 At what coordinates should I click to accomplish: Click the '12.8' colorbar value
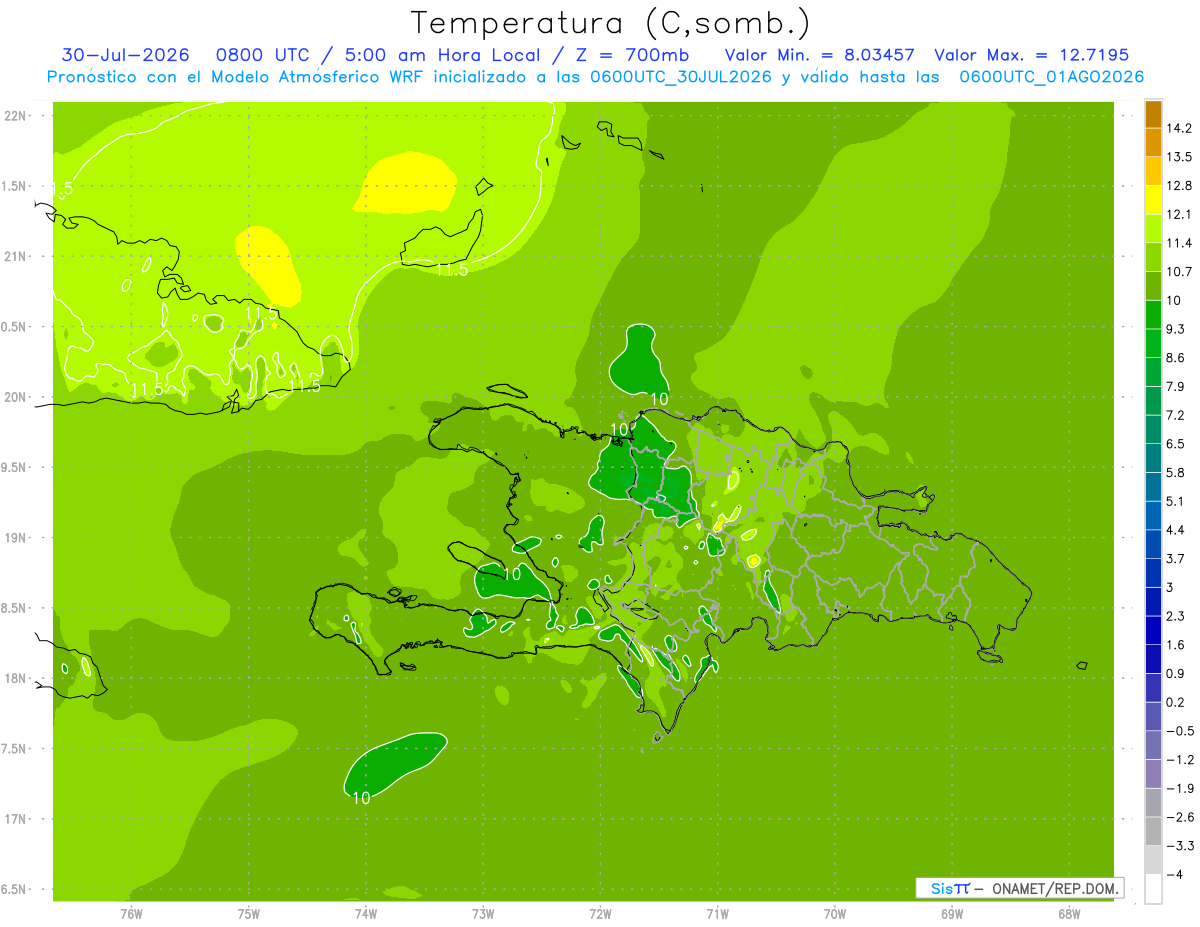click(1179, 185)
